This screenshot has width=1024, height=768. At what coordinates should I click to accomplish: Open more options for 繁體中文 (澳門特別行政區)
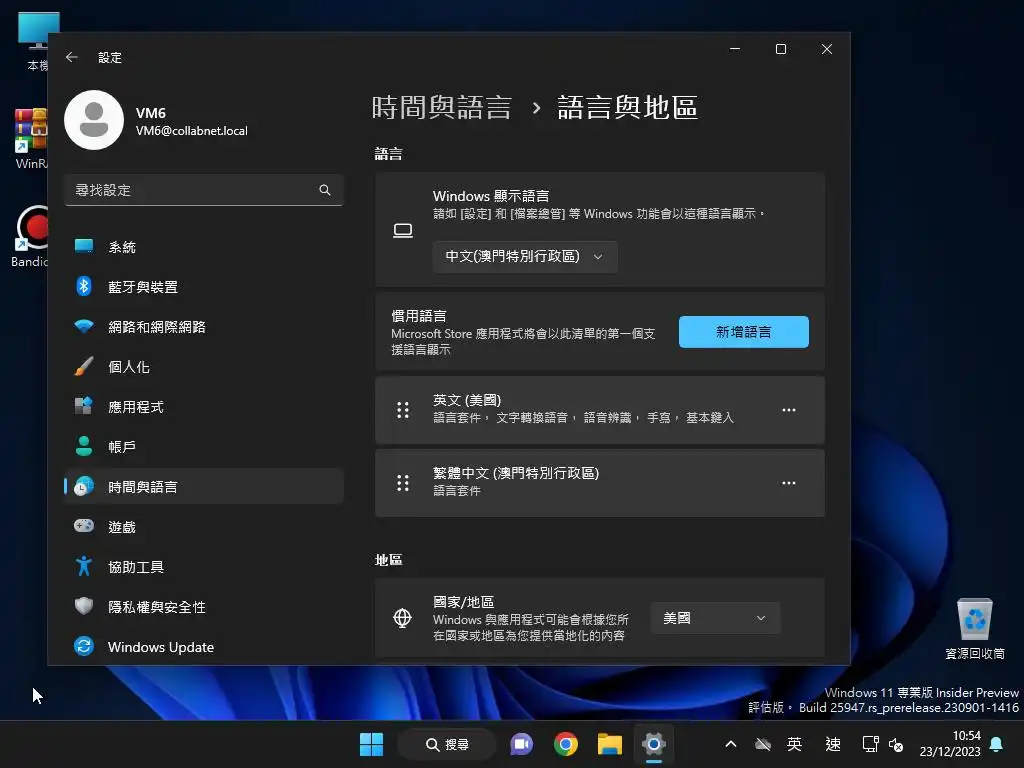(x=789, y=483)
